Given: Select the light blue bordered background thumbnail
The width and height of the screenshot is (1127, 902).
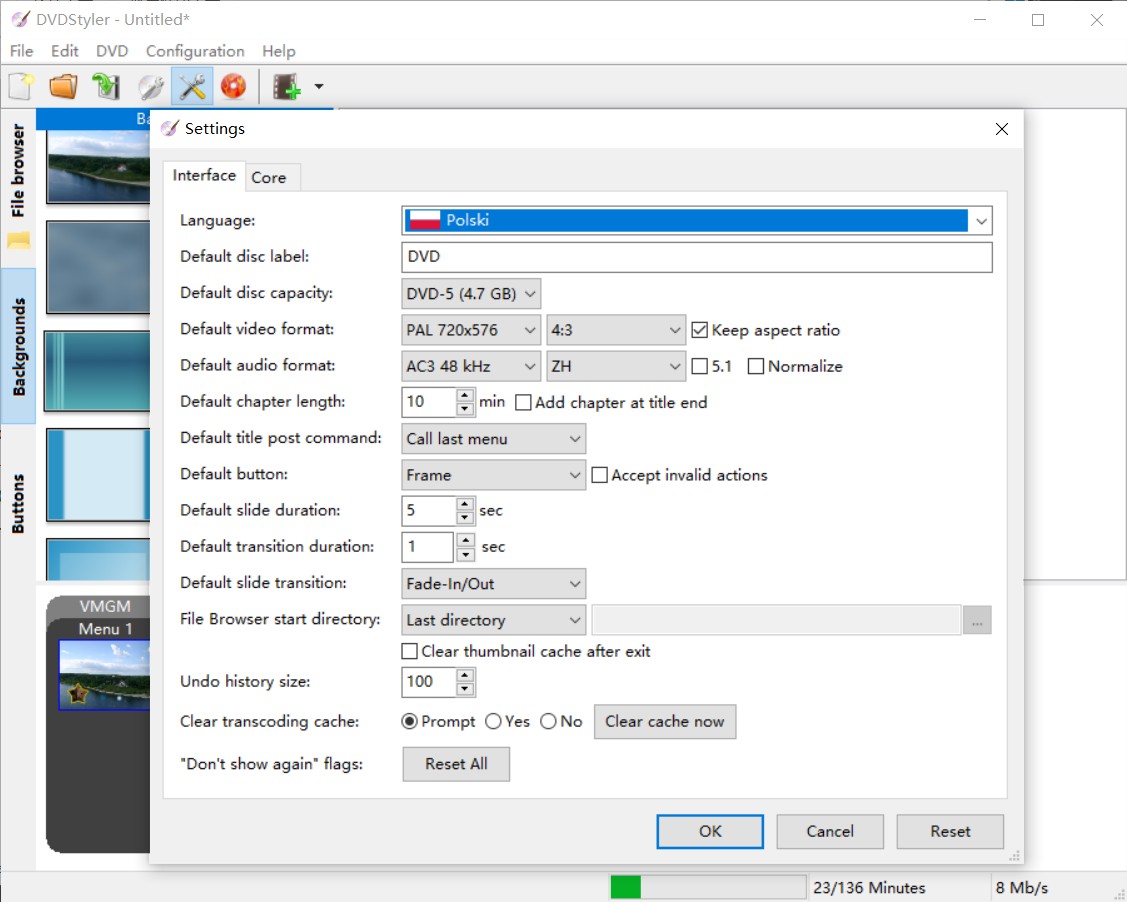Looking at the screenshot, I should pyautogui.click(x=98, y=475).
